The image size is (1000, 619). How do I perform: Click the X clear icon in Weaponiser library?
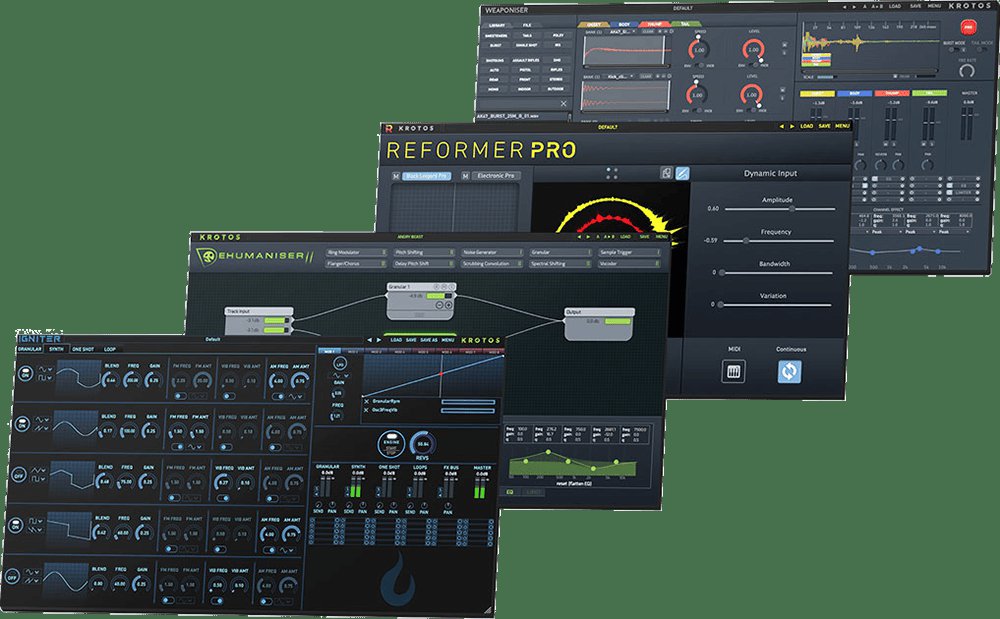pyautogui.click(x=563, y=103)
